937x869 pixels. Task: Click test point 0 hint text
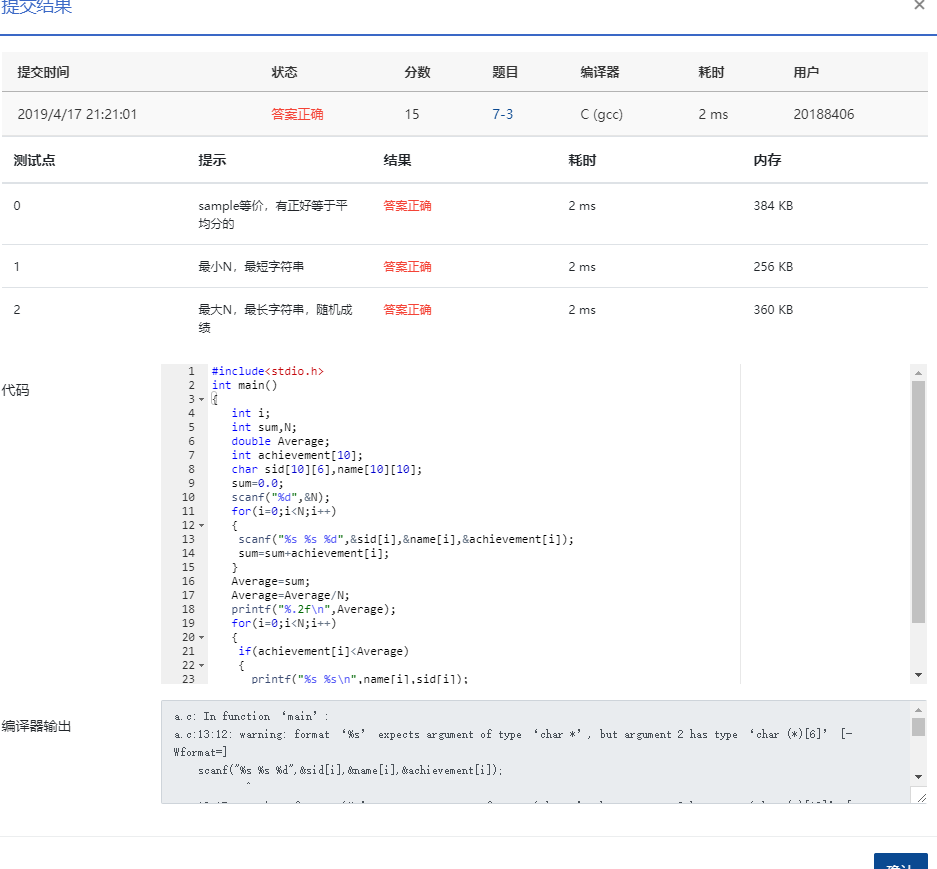(x=273, y=215)
